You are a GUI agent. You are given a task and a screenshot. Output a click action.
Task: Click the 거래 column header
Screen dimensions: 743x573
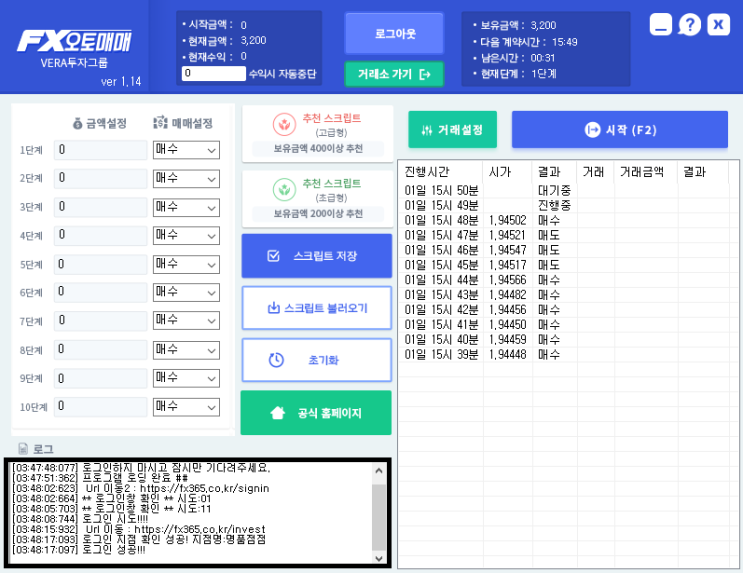tap(595, 172)
